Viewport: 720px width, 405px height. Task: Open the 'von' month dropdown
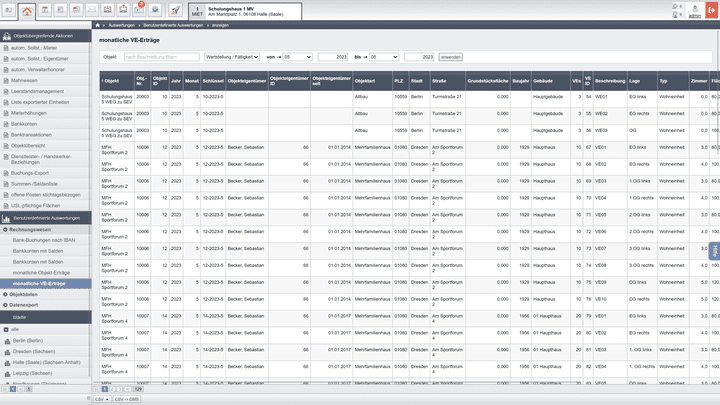coord(298,58)
